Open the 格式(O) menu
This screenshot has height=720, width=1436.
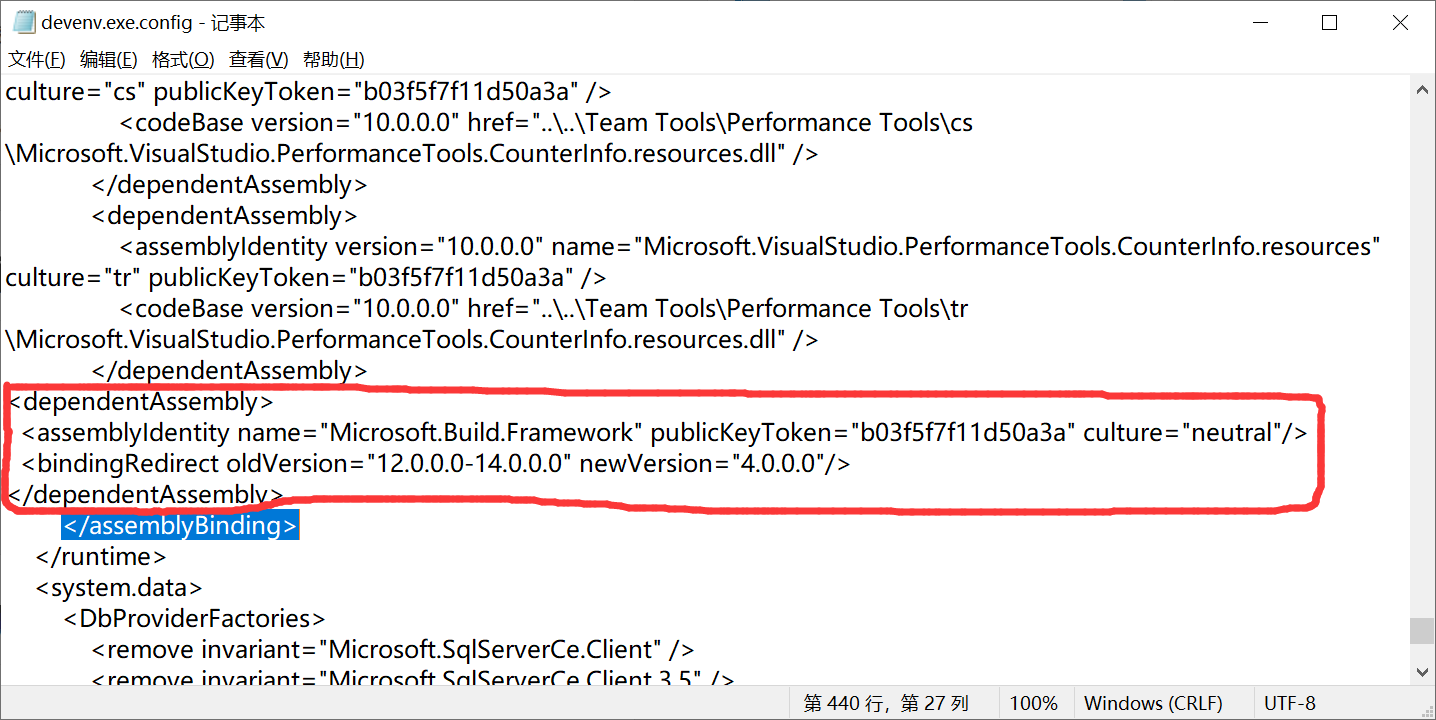coord(183,60)
